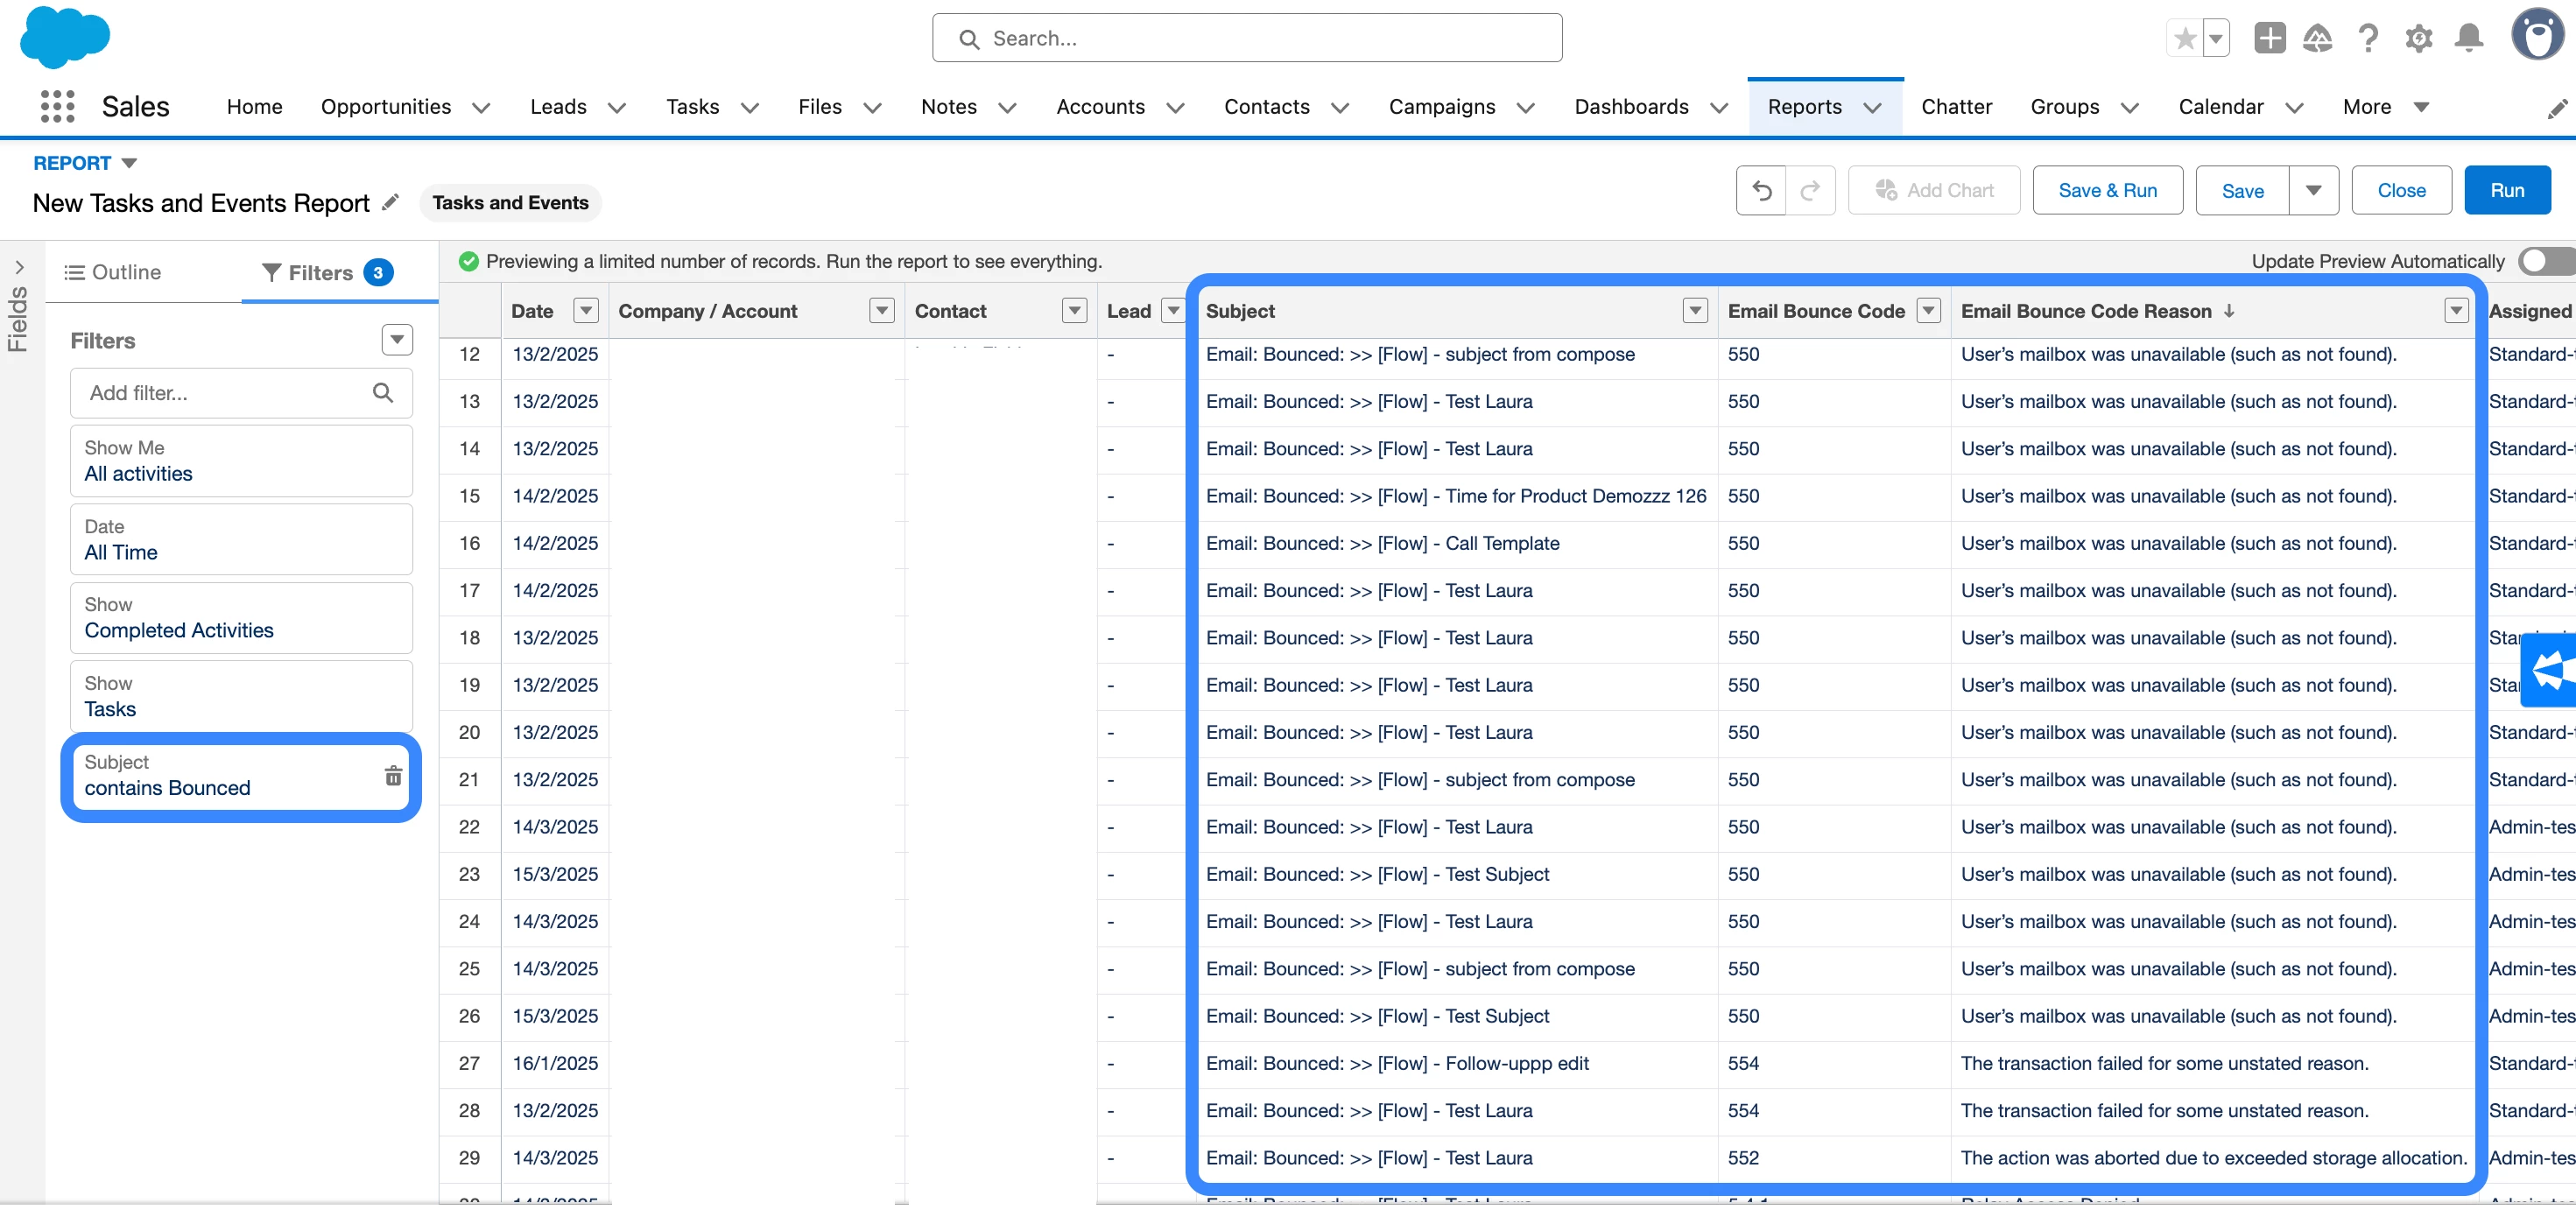Open the Filters panel options dropdown
The width and height of the screenshot is (2576, 1210).
click(x=396, y=340)
